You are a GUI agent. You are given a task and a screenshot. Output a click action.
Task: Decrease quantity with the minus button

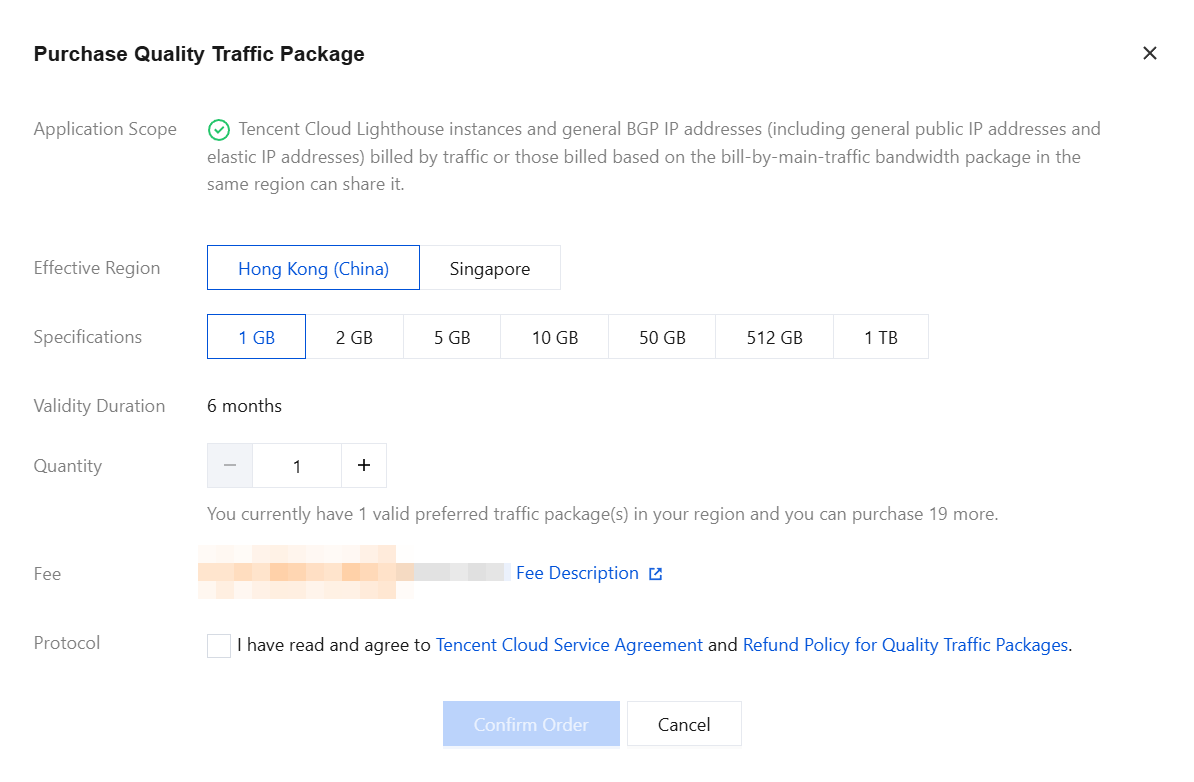230,465
